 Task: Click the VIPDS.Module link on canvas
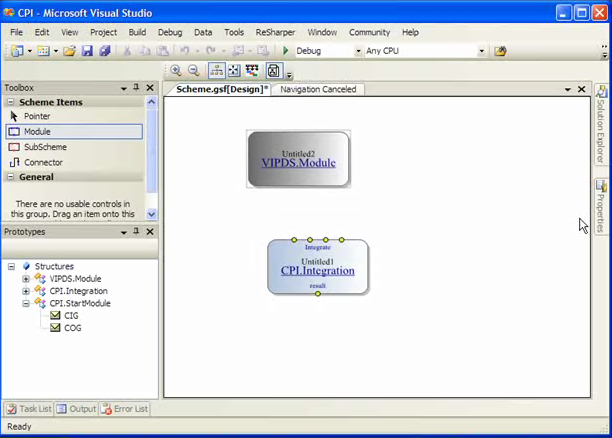tap(298, 162)
